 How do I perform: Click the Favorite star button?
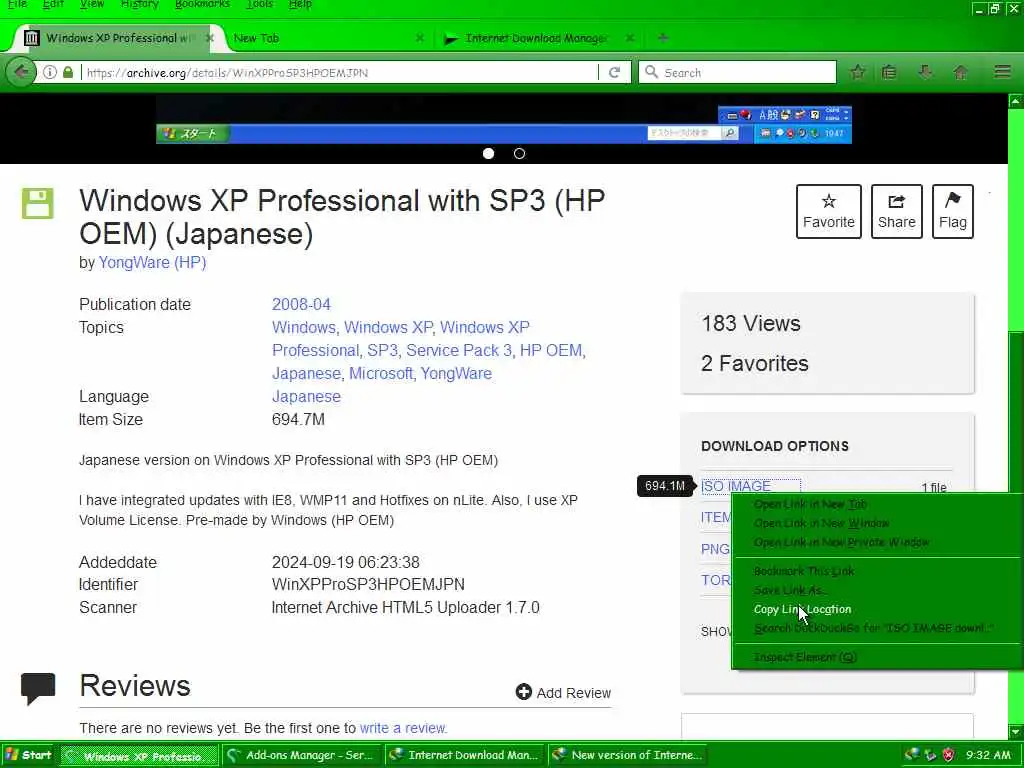pyautogui.click(x=829, y=212)
